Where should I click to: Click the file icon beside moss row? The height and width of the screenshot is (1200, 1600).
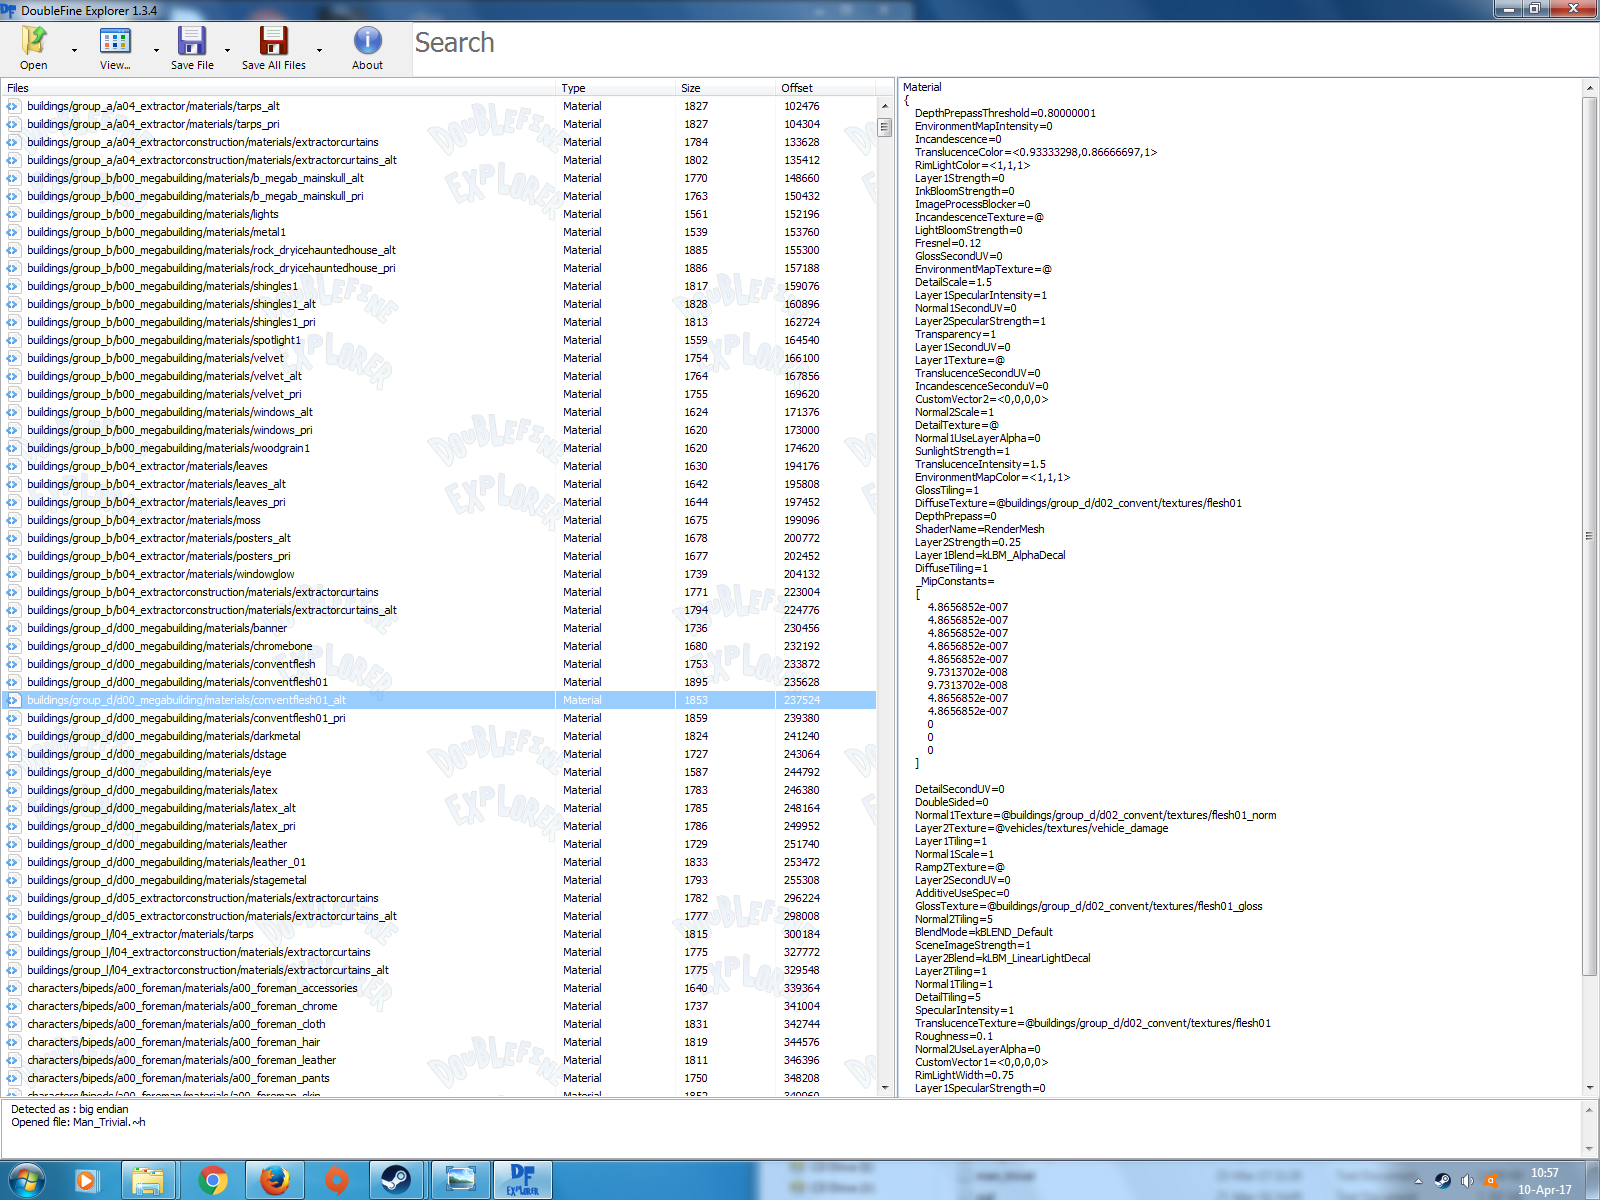[x=13, y=520]
